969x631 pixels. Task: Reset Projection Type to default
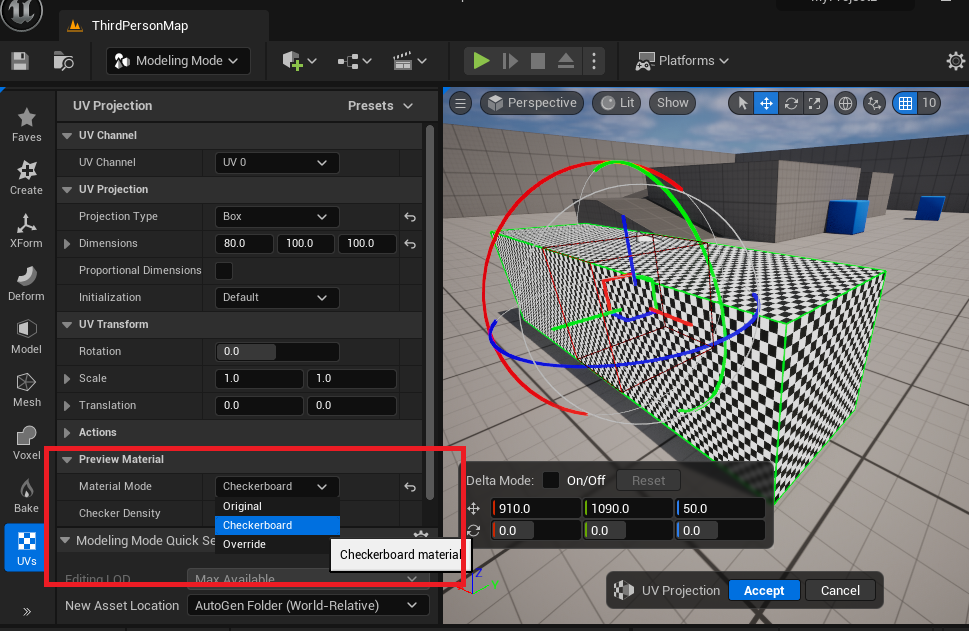[x=410, y=217]
